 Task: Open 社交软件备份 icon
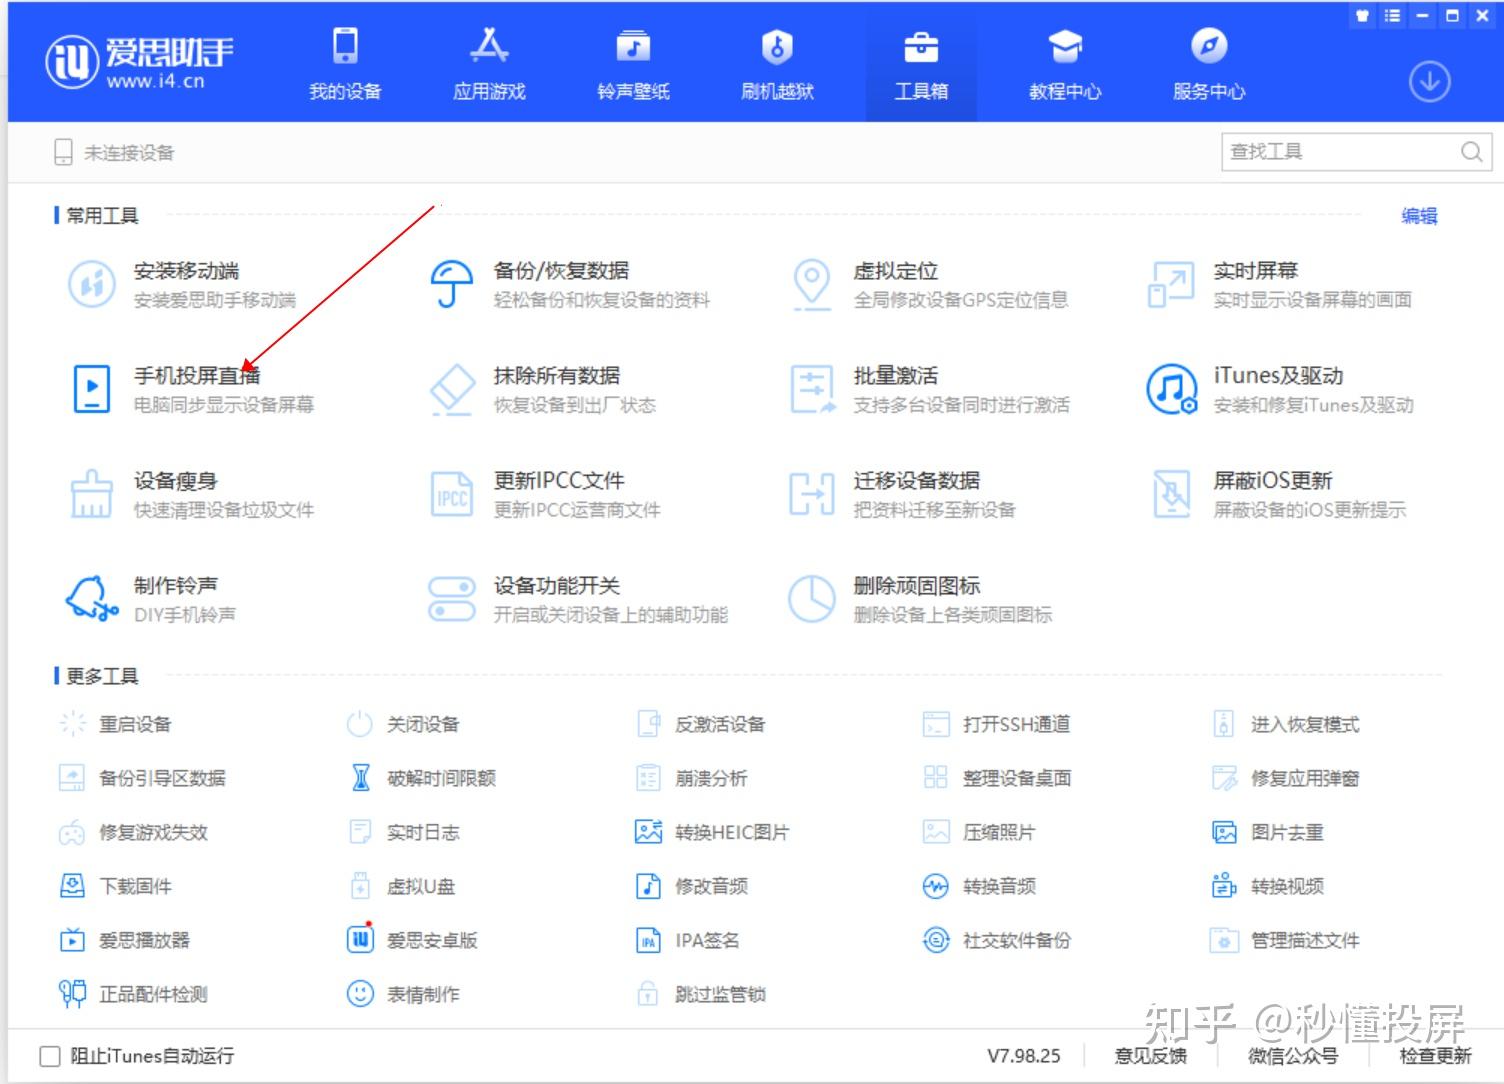tap(935, 940)
